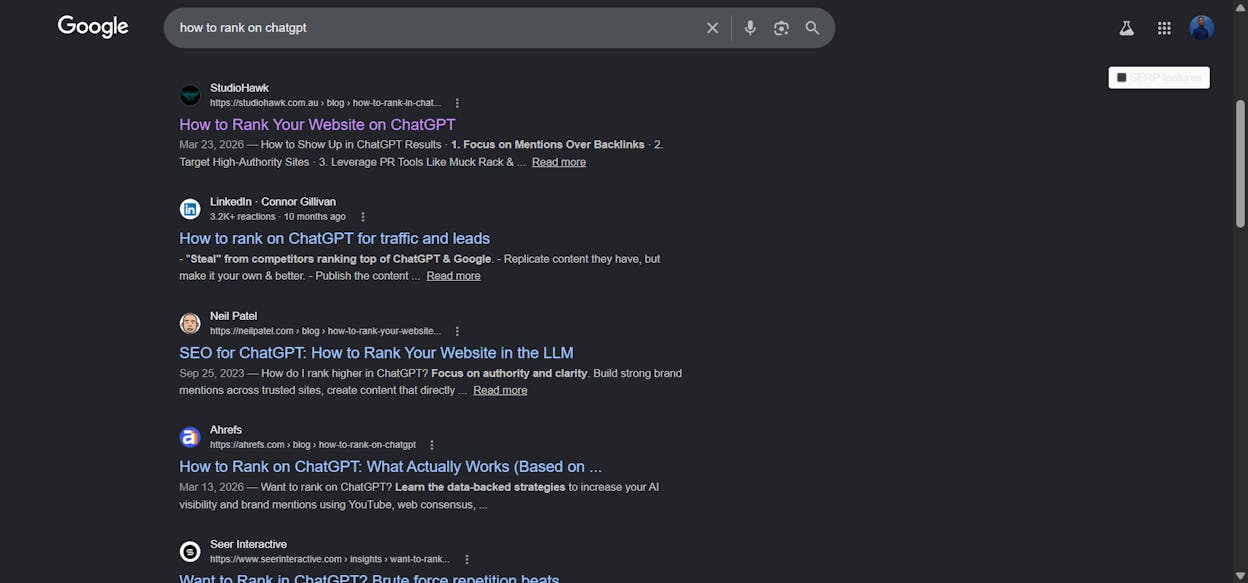Open Ahrefs 'What Actually Works' result
Image resolution: width=1248 pixels, height=583 pixels.
390,467
